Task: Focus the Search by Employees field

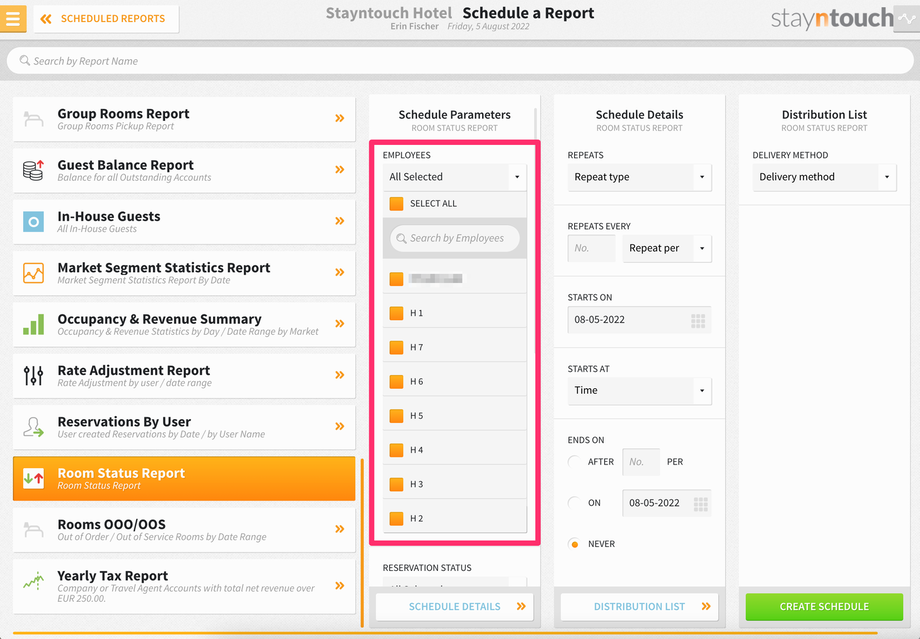Action: point(455,238)
